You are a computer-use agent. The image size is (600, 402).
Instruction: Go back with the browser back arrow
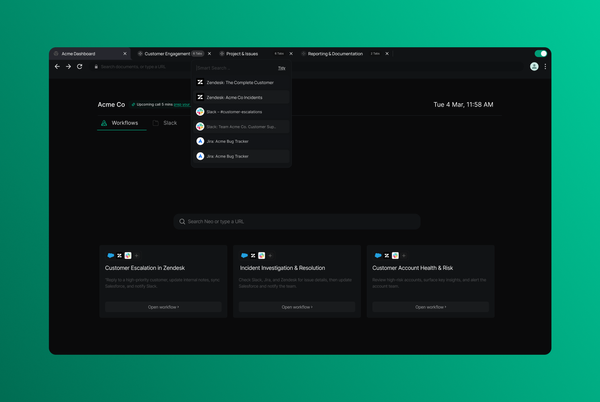click(57, 67)
